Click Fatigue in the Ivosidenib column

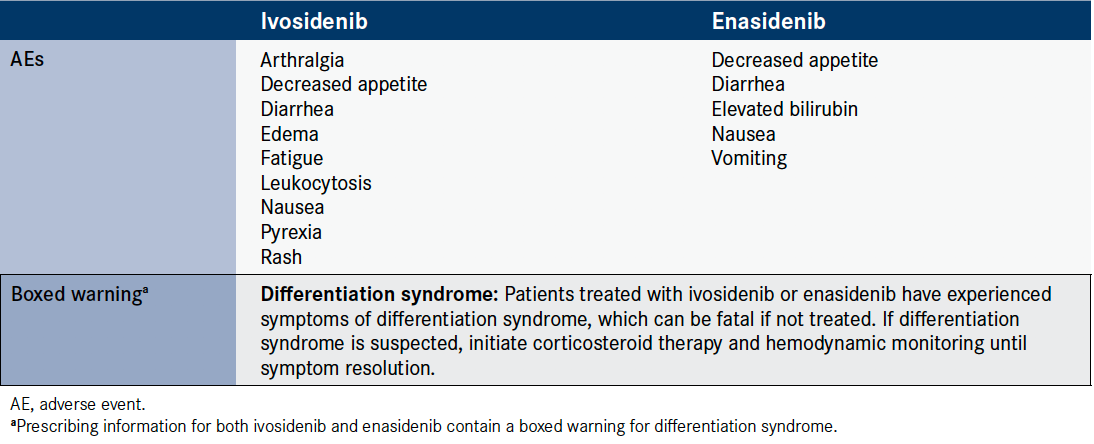(292, 158)
